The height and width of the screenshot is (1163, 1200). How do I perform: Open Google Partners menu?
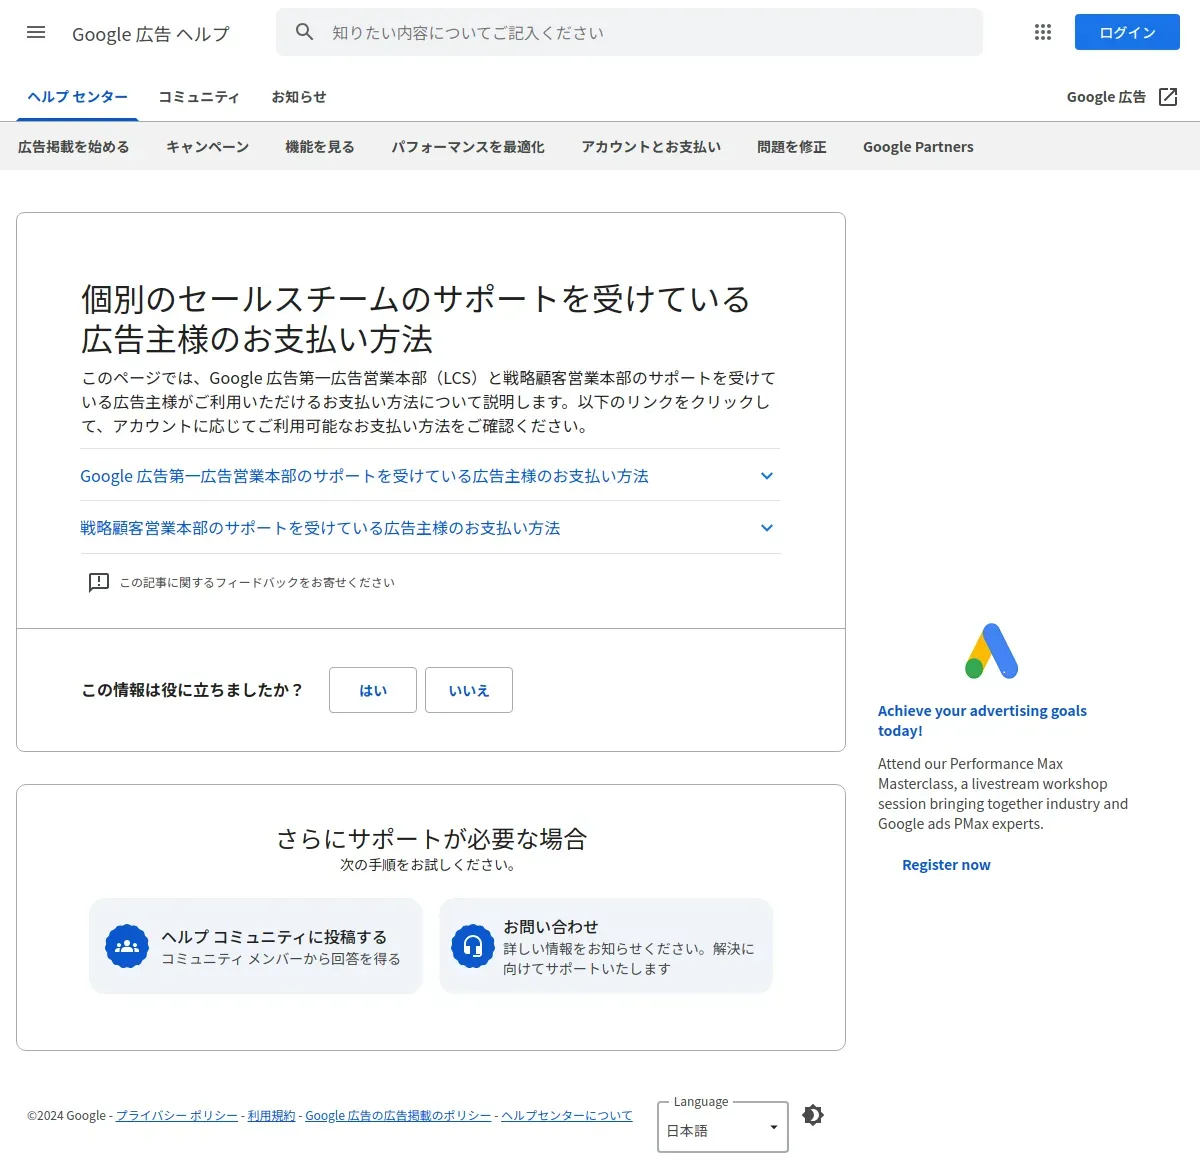[918, 147]
